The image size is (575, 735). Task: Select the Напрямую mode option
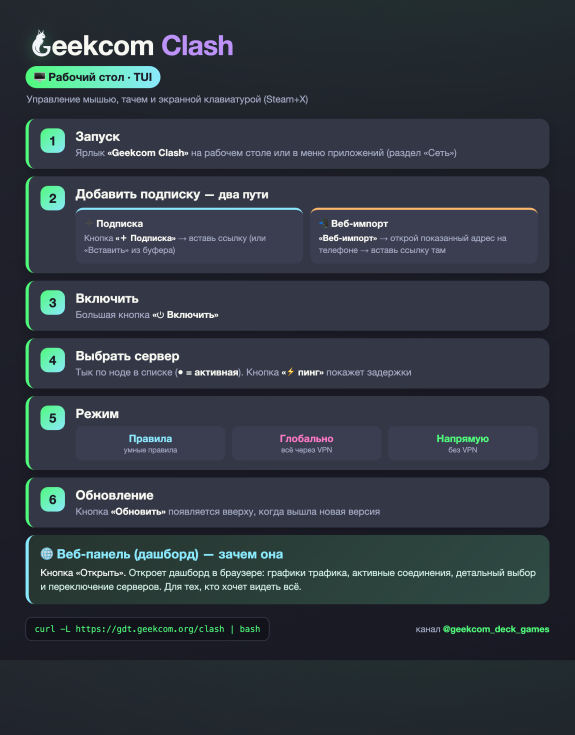coord(463,443)
